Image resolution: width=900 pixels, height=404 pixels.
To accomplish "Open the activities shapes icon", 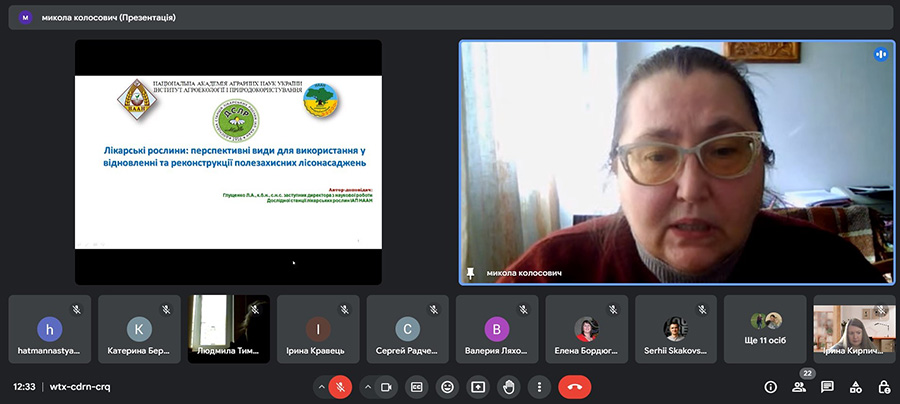I will pyautogui.click(x=855, y=387).
